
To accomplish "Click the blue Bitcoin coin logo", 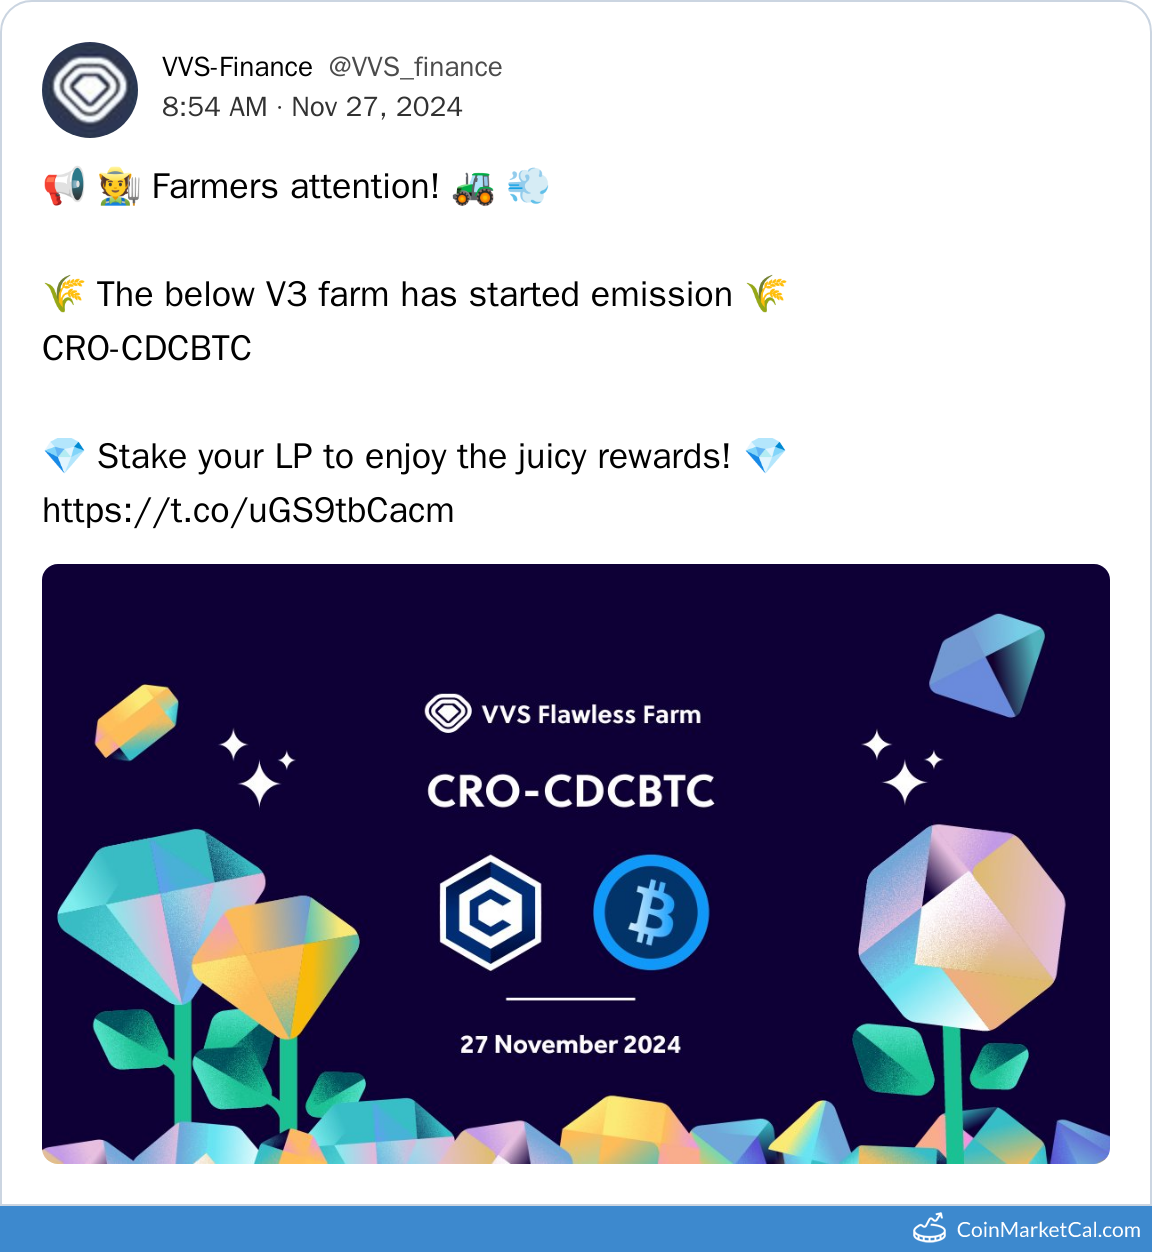I will [x=651, y=912].
